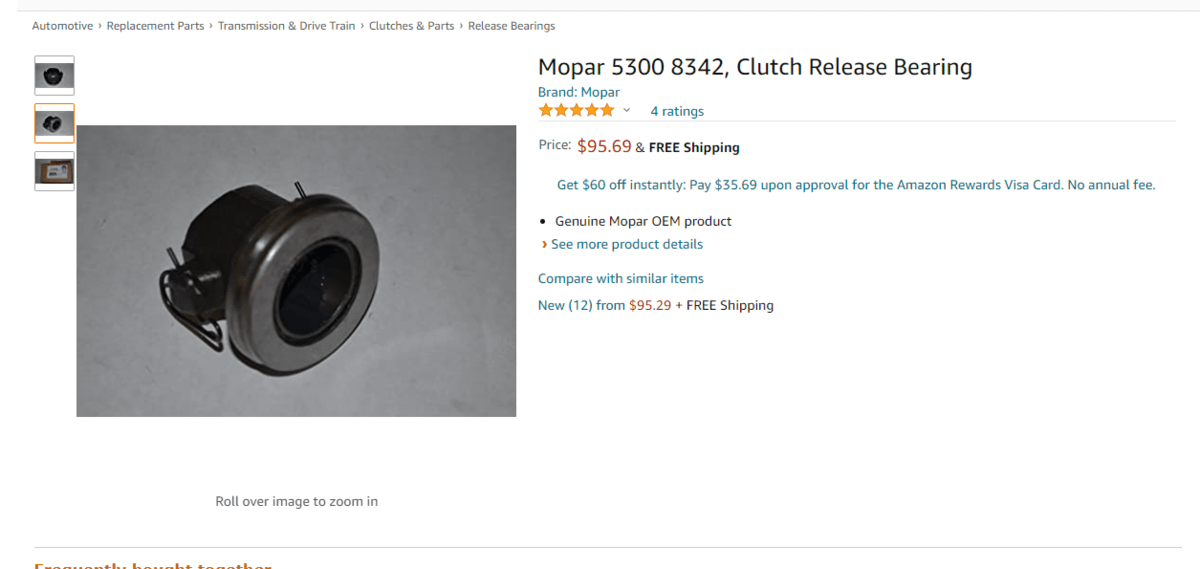Expand See more product details

coord(626,244)
